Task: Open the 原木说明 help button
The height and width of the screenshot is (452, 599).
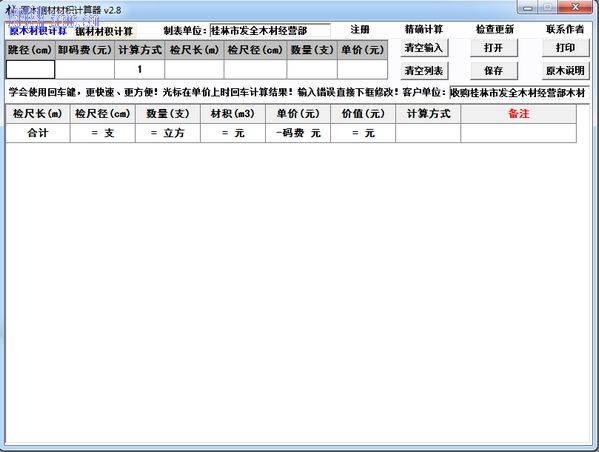Action: pos(565,71)
